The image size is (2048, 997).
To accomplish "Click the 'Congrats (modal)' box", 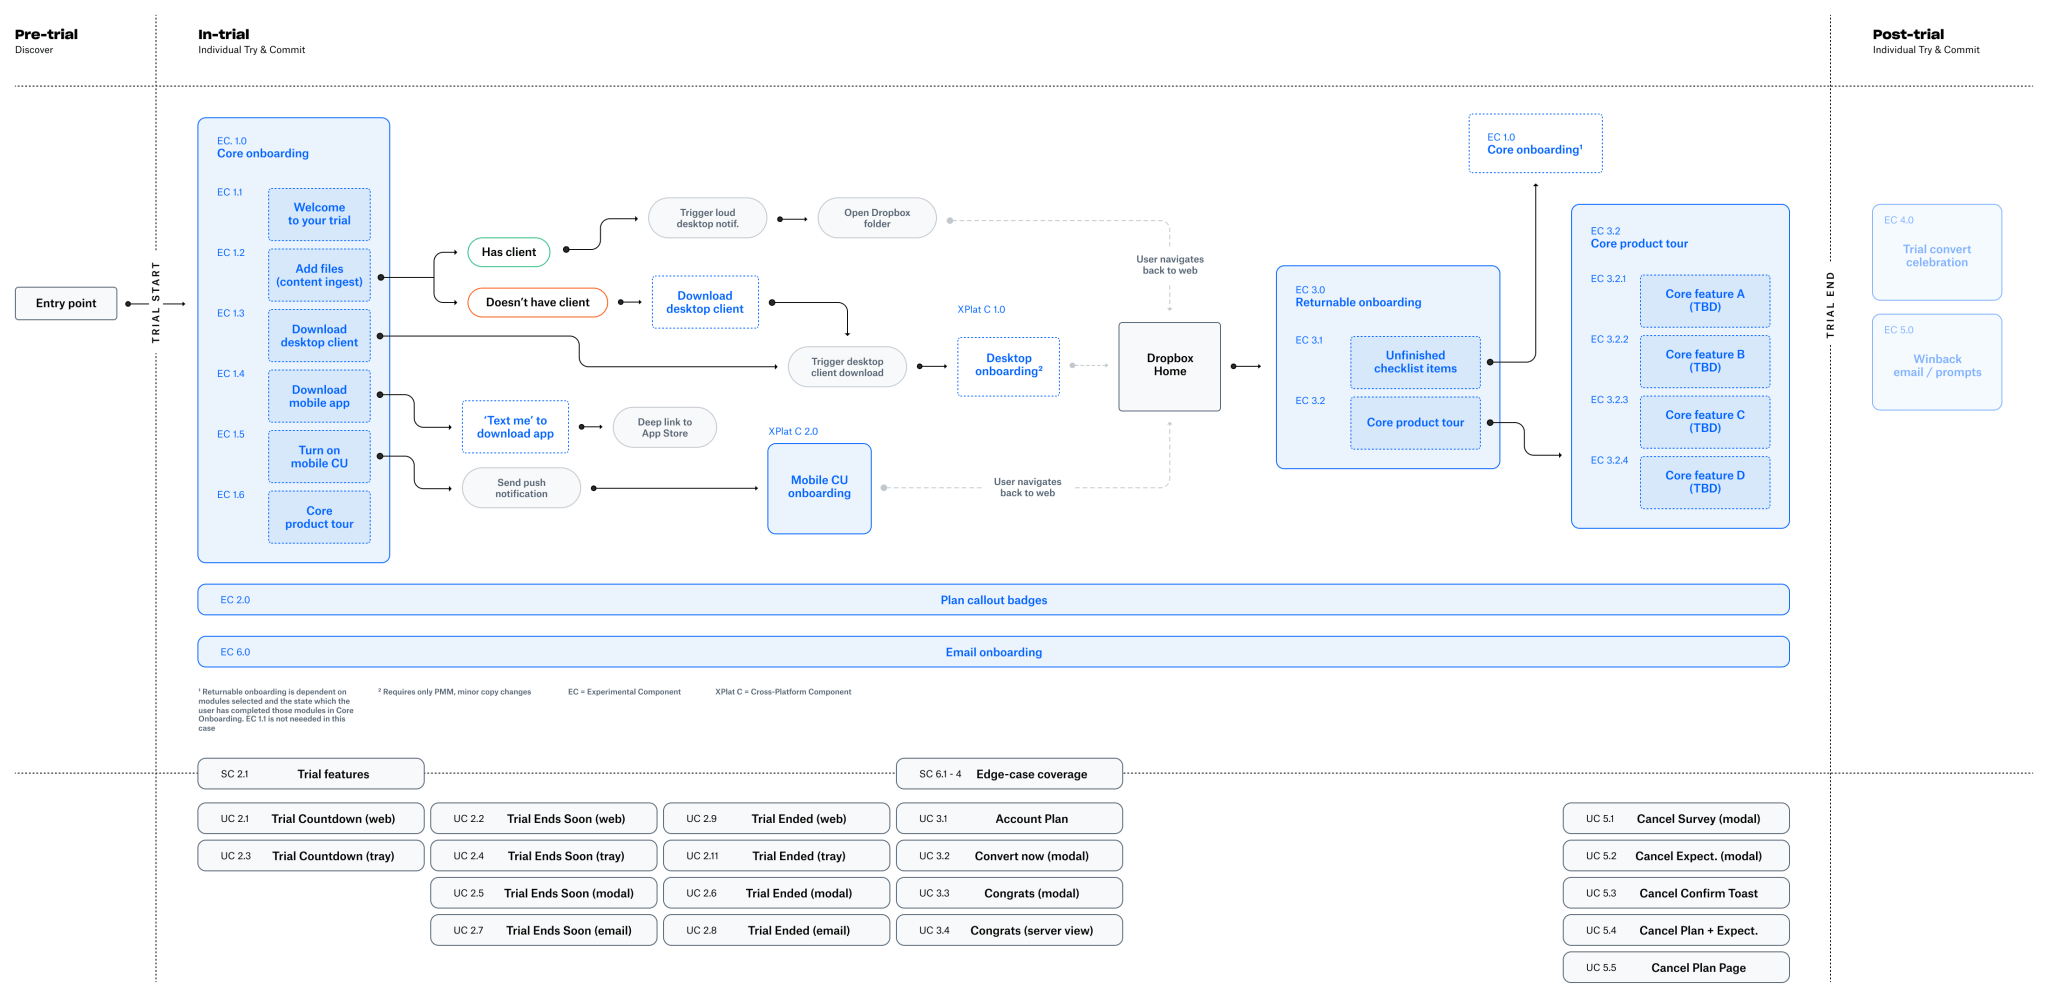I will [1009, 893].
